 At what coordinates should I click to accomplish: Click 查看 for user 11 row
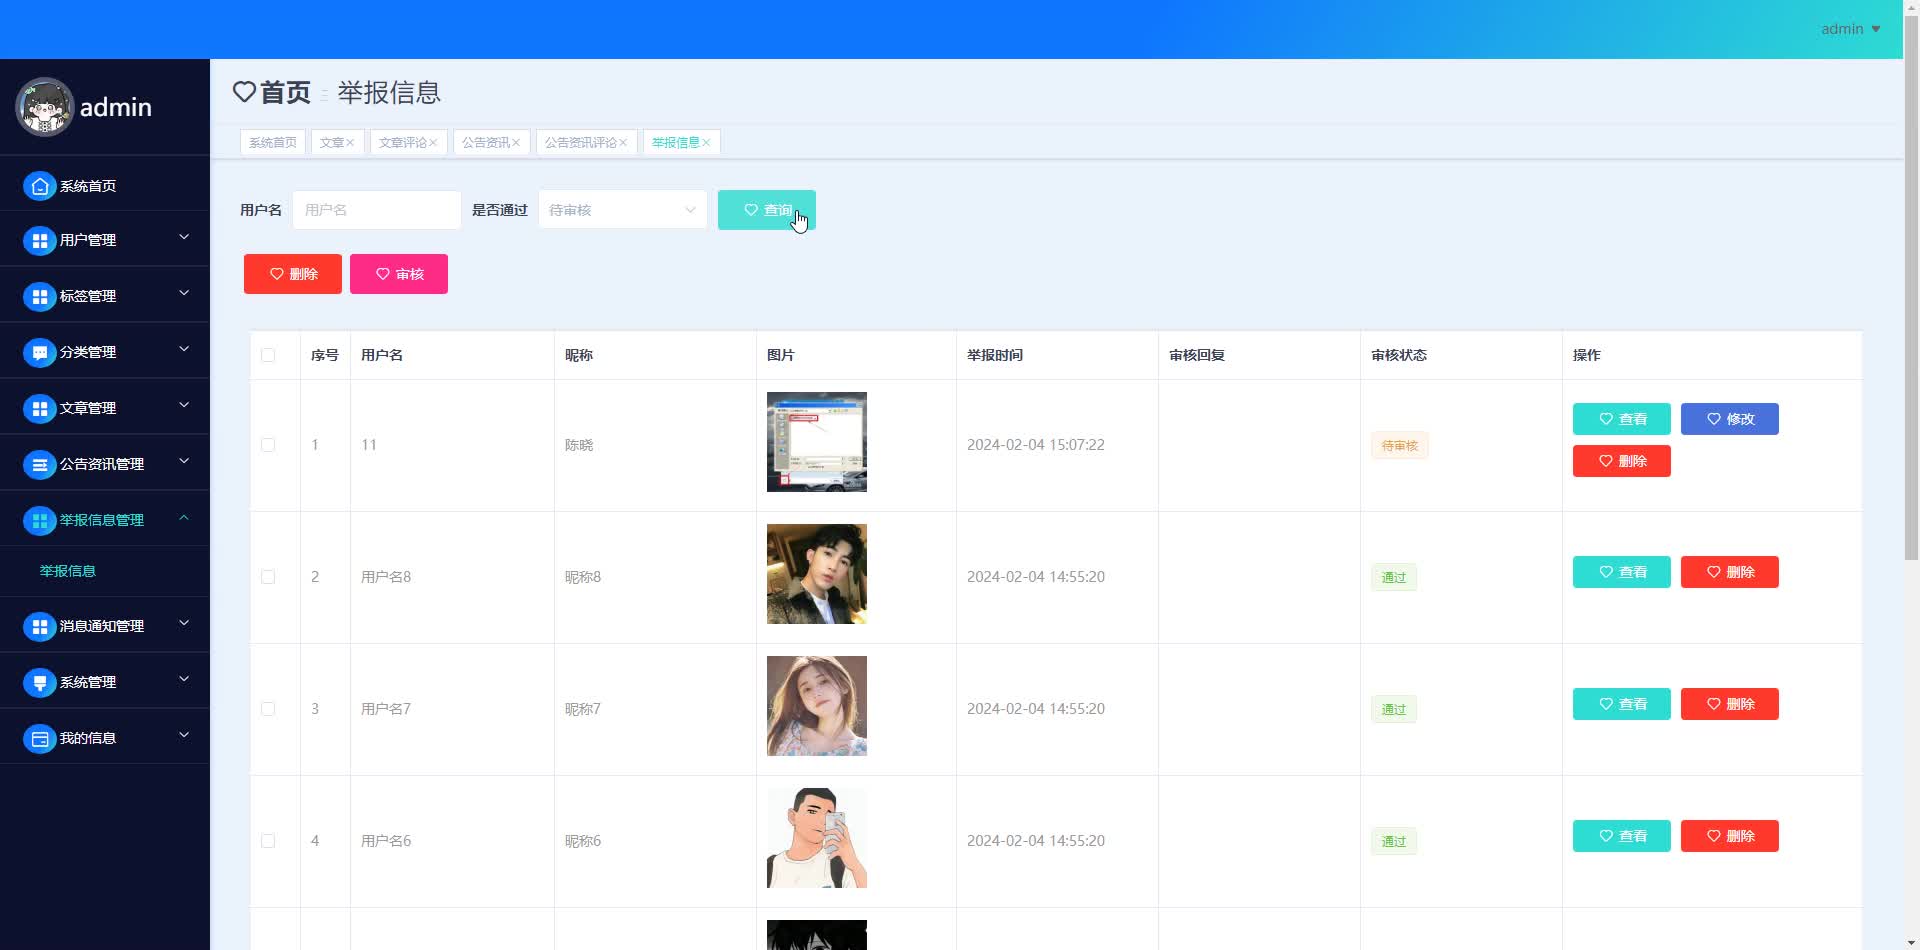[1622, 419]
